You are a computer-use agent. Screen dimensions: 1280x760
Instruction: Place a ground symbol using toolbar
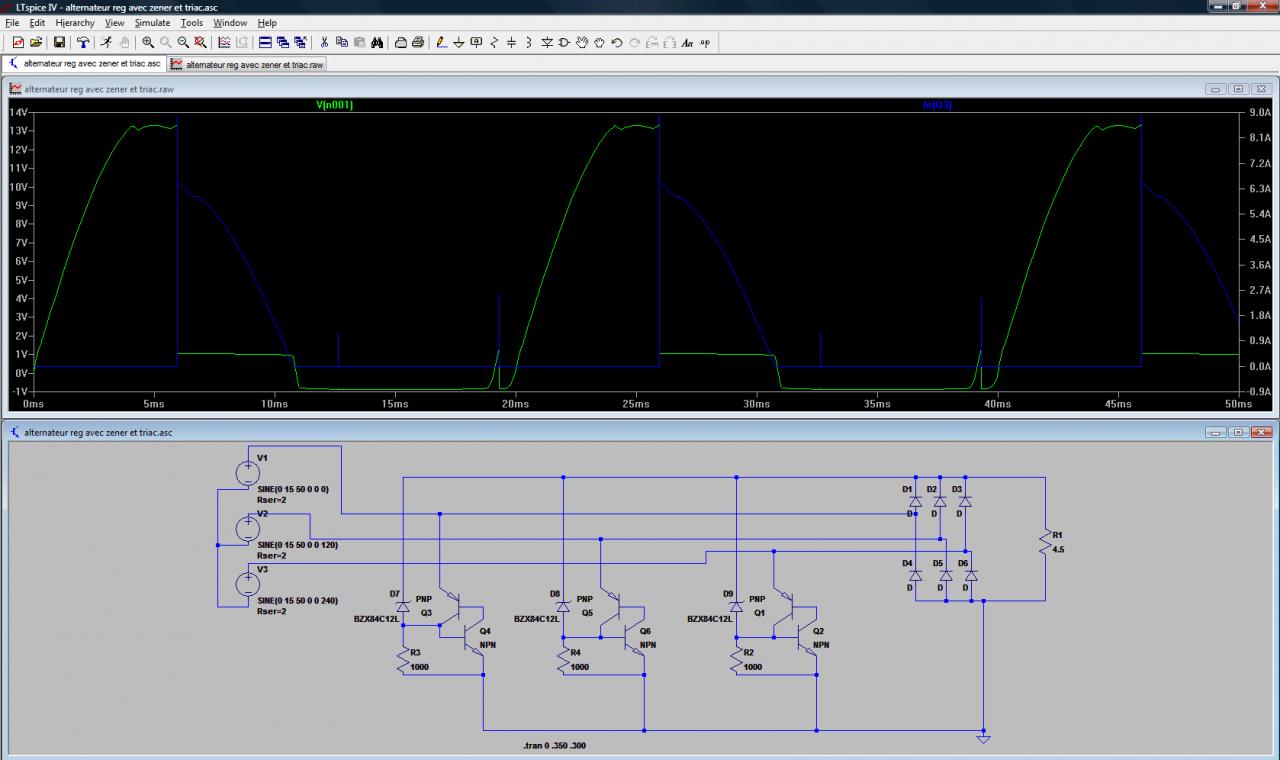click(459, 42)
